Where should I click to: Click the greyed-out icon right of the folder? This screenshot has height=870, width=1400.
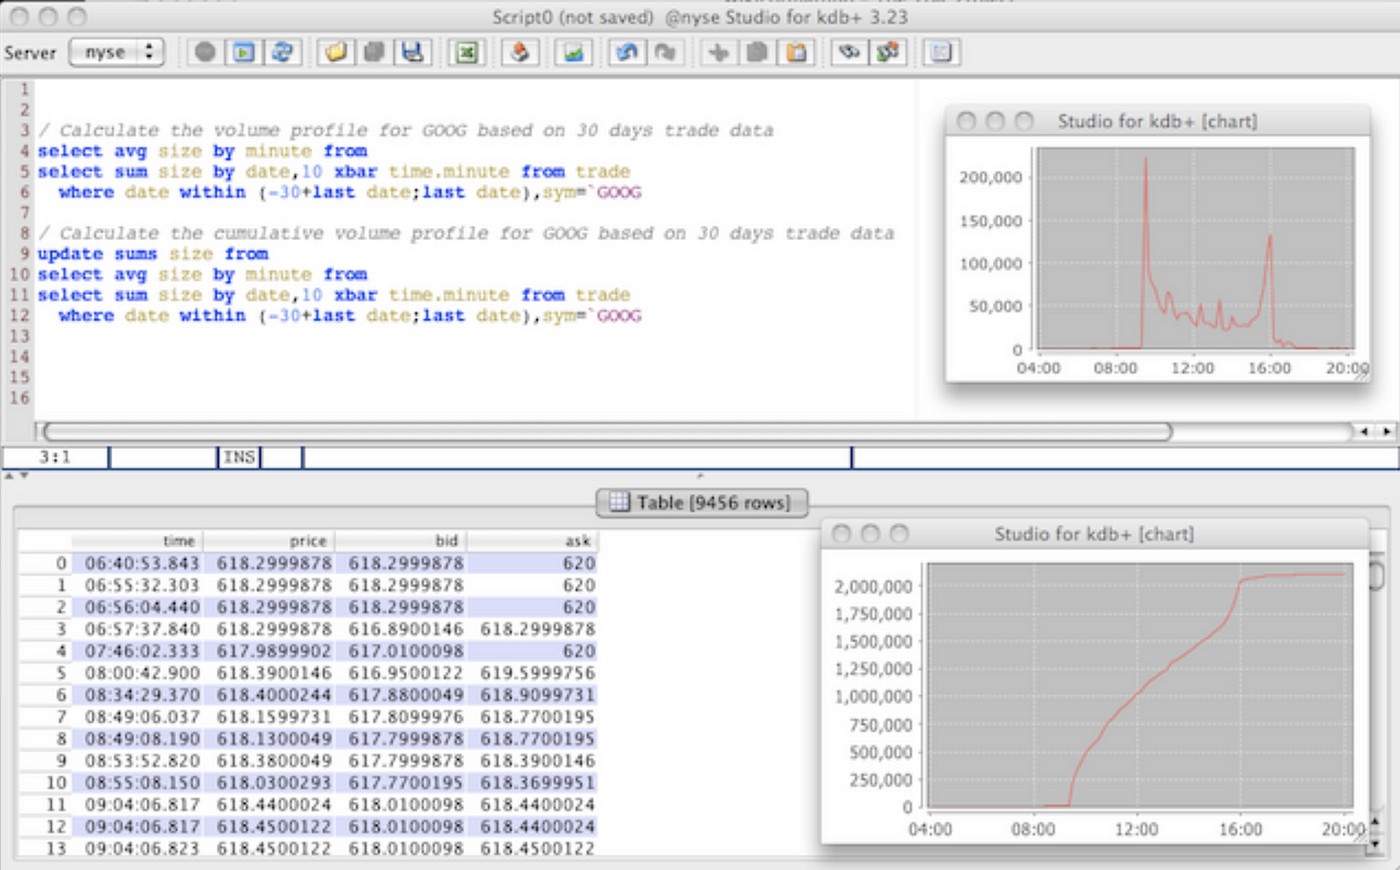[374, 52]
